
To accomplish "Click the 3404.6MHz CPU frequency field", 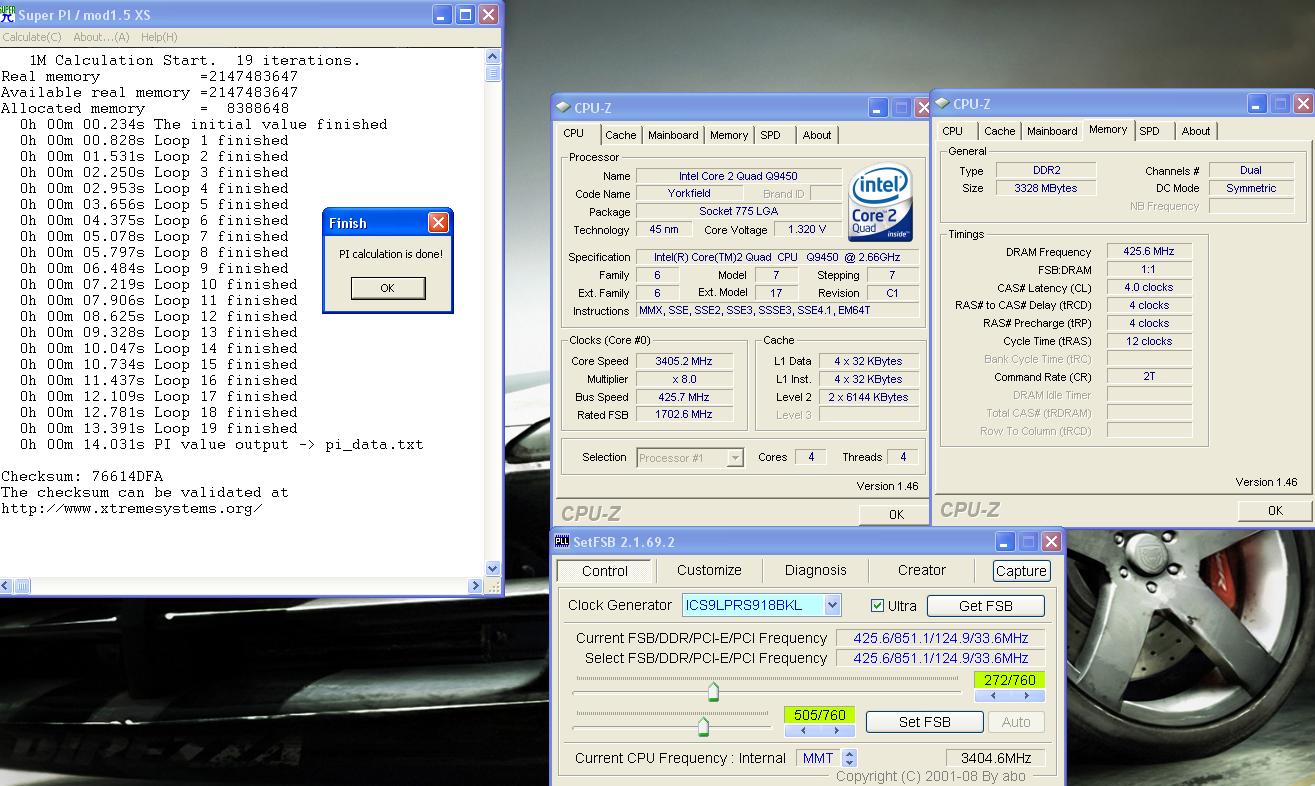I will click(x=995, y=758).
